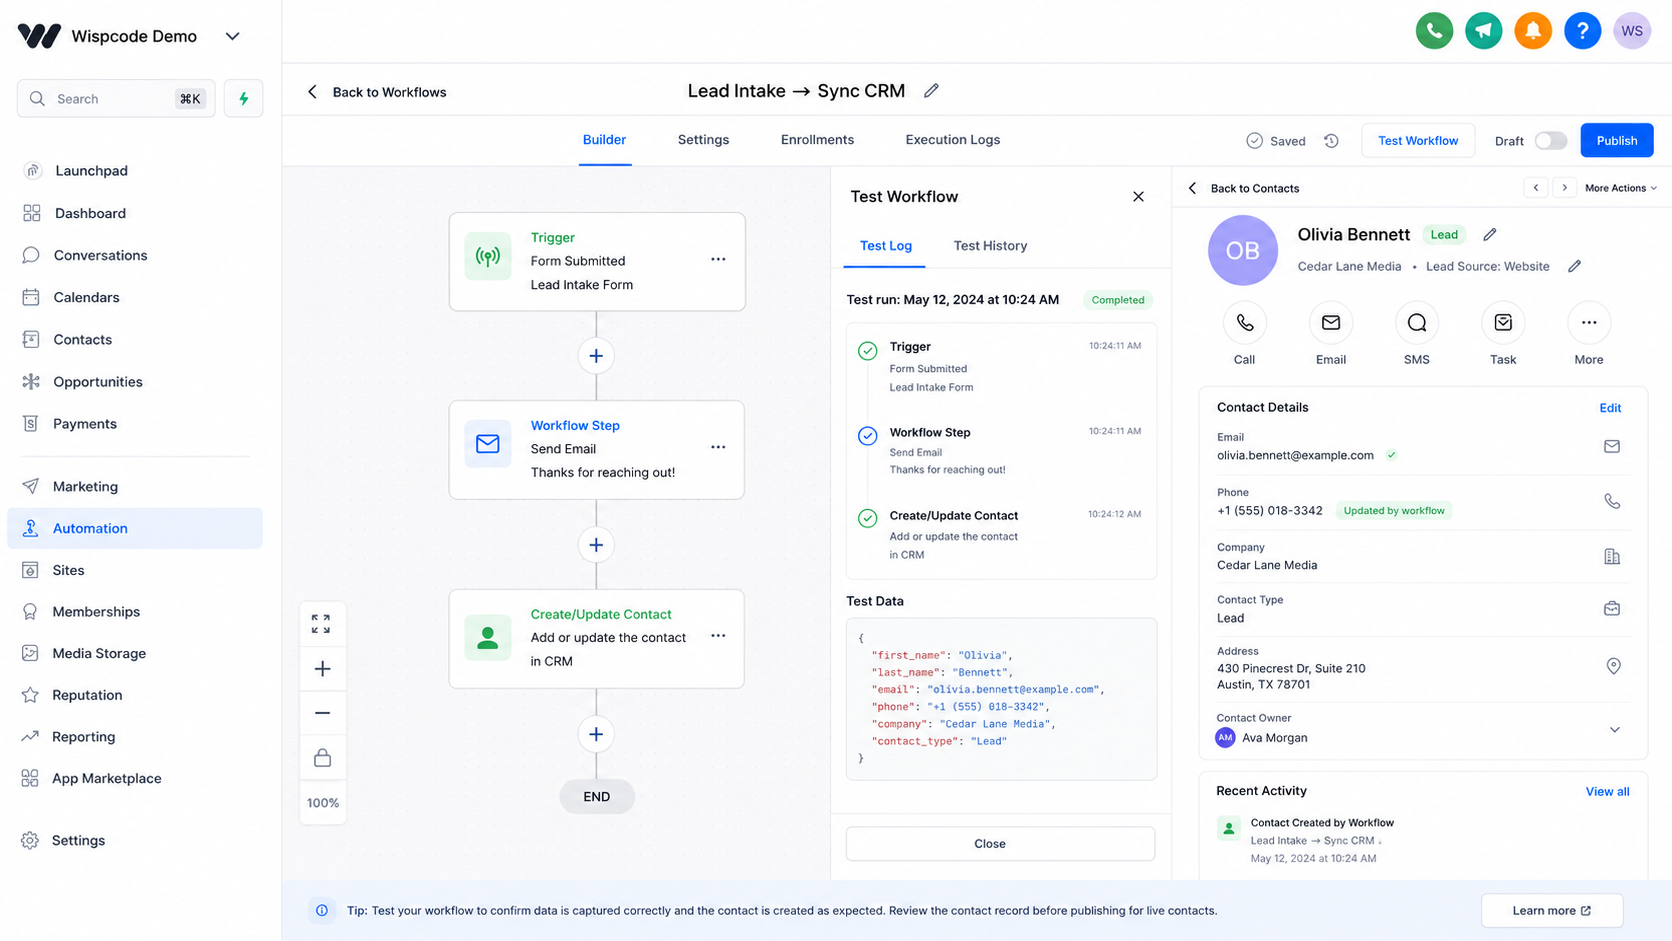The height and width of the screenshot is (941, 1672).
Task: Click the Publish button
Action: (1616, 141)
